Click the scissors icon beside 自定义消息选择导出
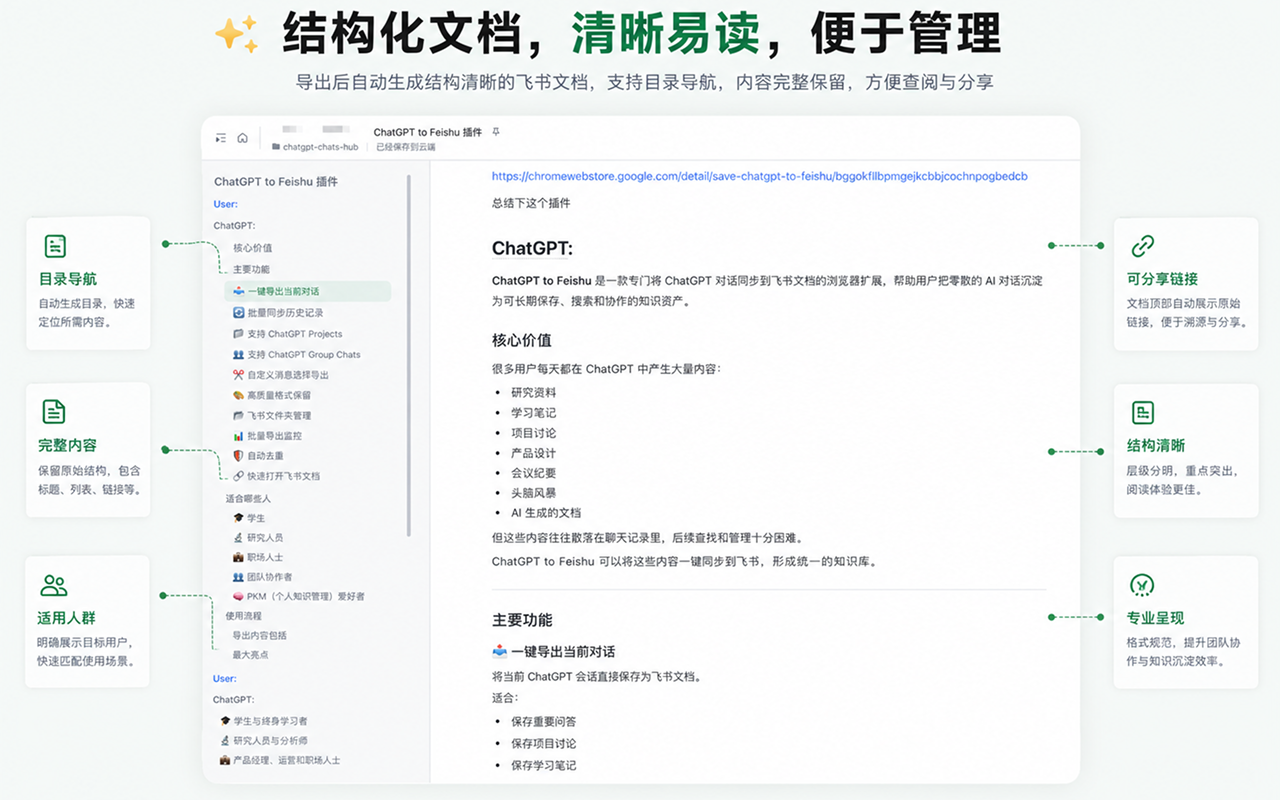Image resolution: width=1280 pixels, height=800 pixels. (x=238, y=375)
